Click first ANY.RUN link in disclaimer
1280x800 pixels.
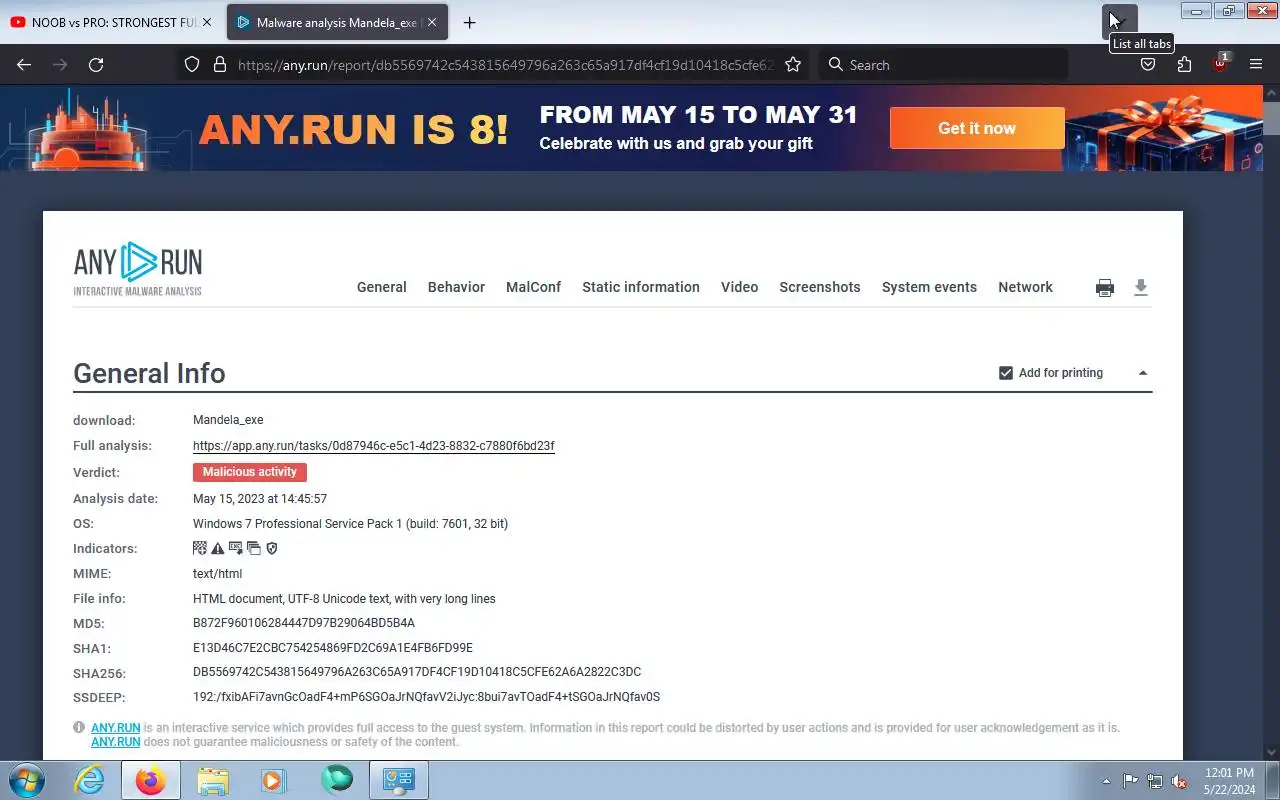tap(116, 728)
